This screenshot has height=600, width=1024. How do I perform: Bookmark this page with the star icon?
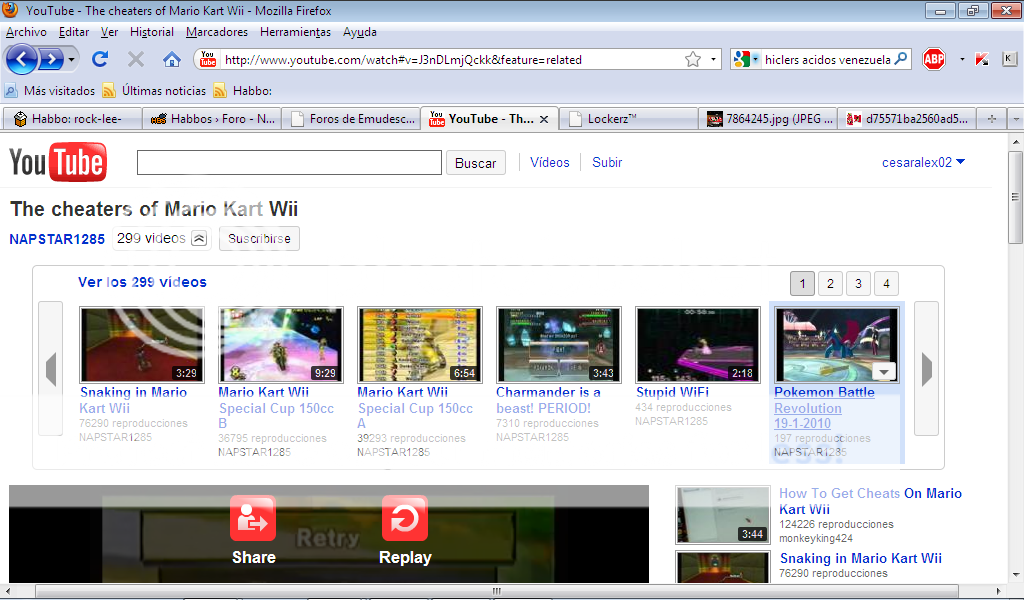point(692,60)
